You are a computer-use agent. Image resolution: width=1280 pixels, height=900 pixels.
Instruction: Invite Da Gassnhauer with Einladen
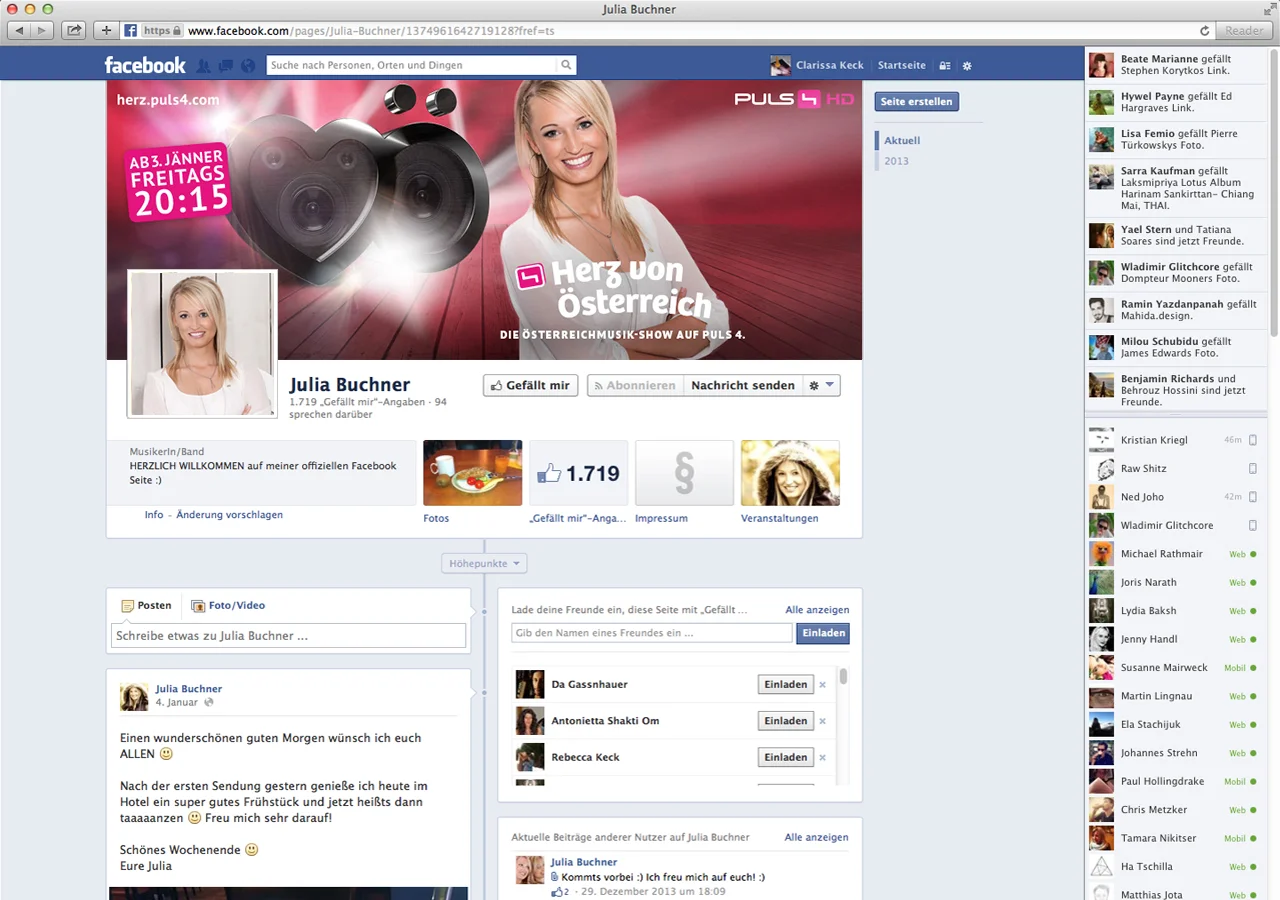[786, 684]
